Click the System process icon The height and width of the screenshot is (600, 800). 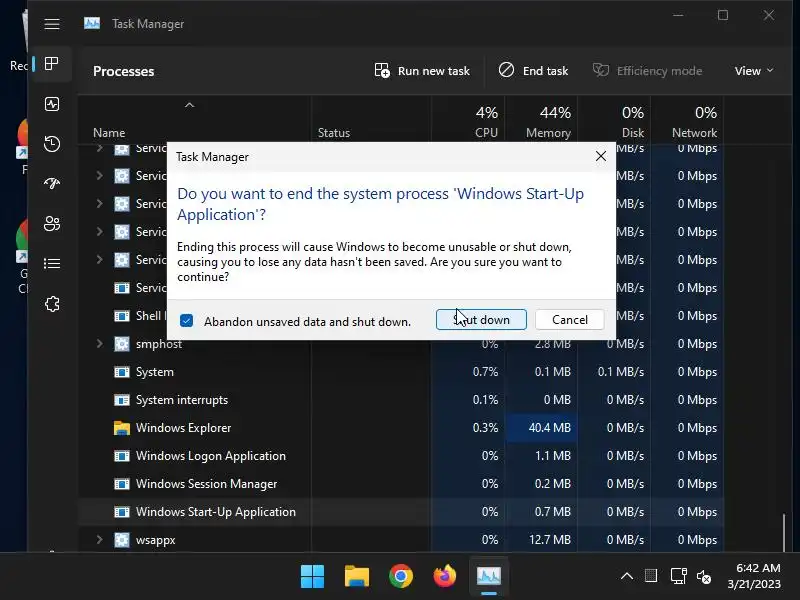point(121,372)
